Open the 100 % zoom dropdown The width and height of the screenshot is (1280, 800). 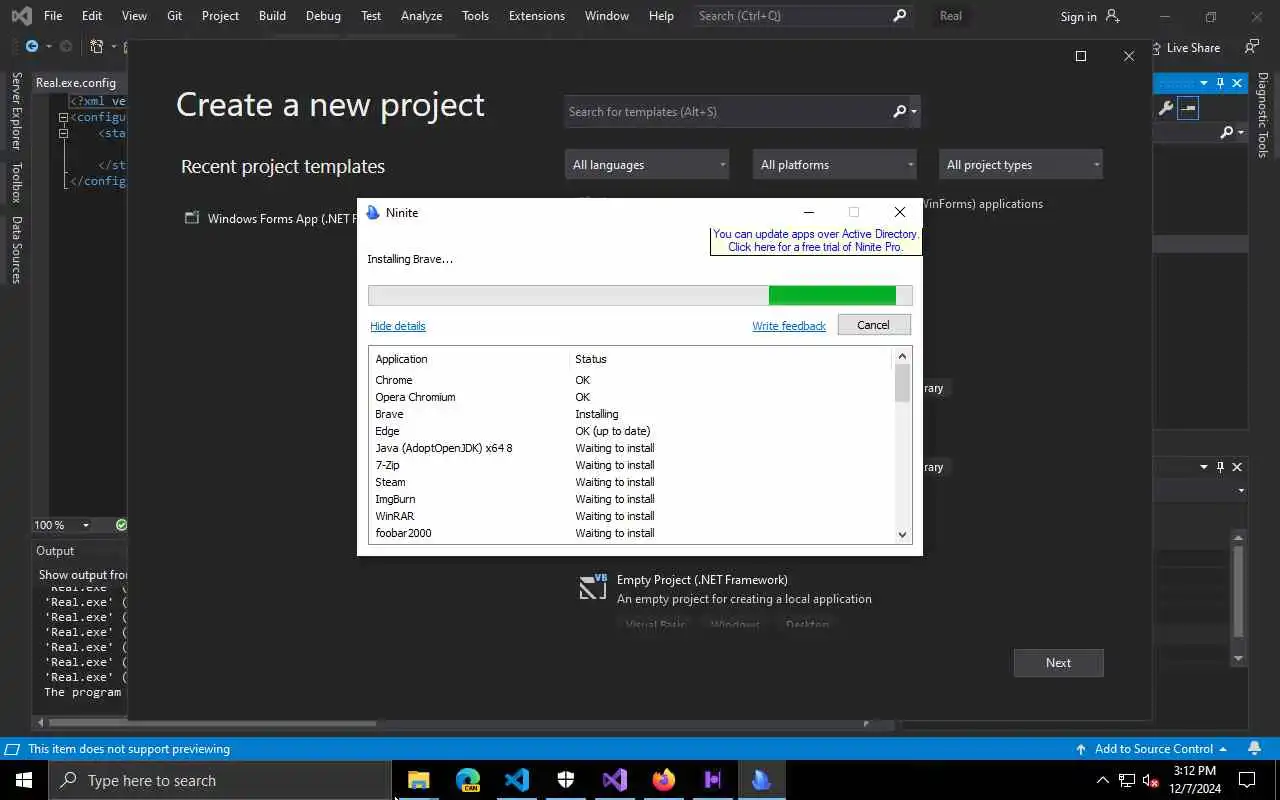pos(85,525)
